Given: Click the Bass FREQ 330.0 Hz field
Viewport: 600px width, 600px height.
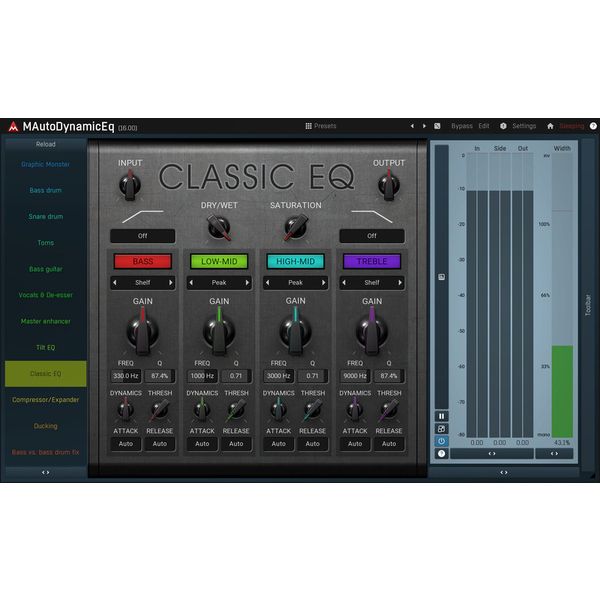Looking at the screenshot, I should coord(126,376).
